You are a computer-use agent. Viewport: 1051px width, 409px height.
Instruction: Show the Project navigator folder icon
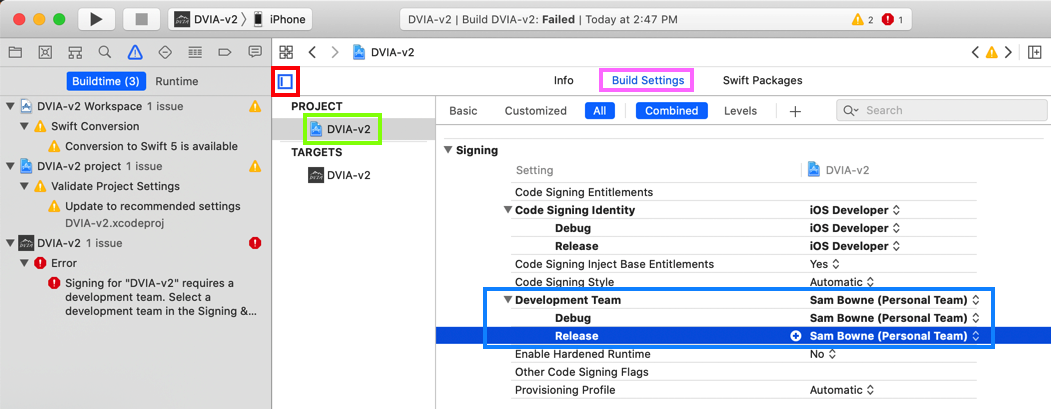(15, 52)
